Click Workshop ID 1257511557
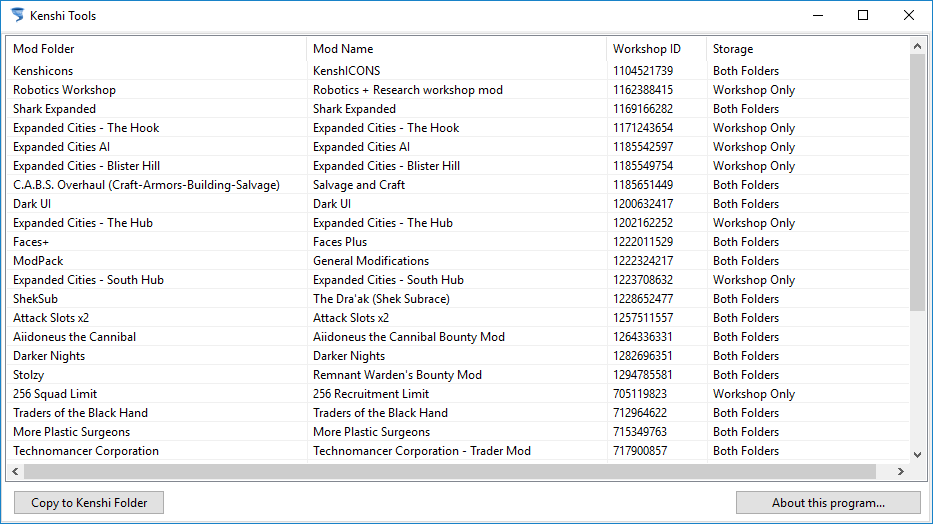 (x=643, y=318)
